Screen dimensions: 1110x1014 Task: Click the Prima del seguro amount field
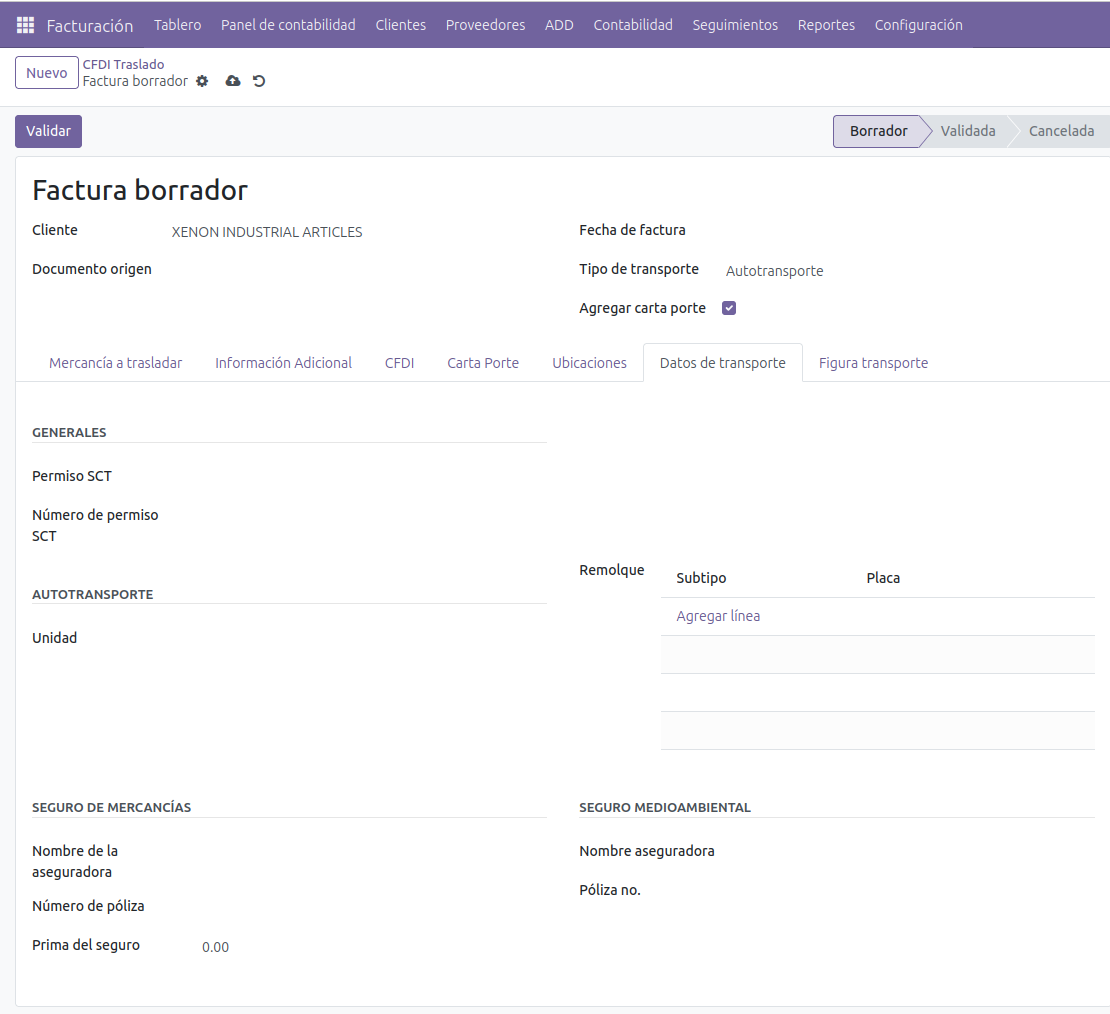pyautogui.click(x=360, y=947)
